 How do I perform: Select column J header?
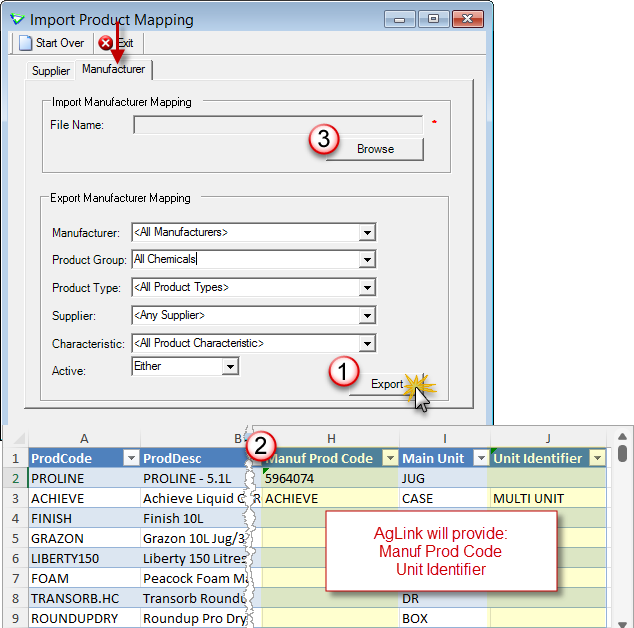[x=548, y=438]
